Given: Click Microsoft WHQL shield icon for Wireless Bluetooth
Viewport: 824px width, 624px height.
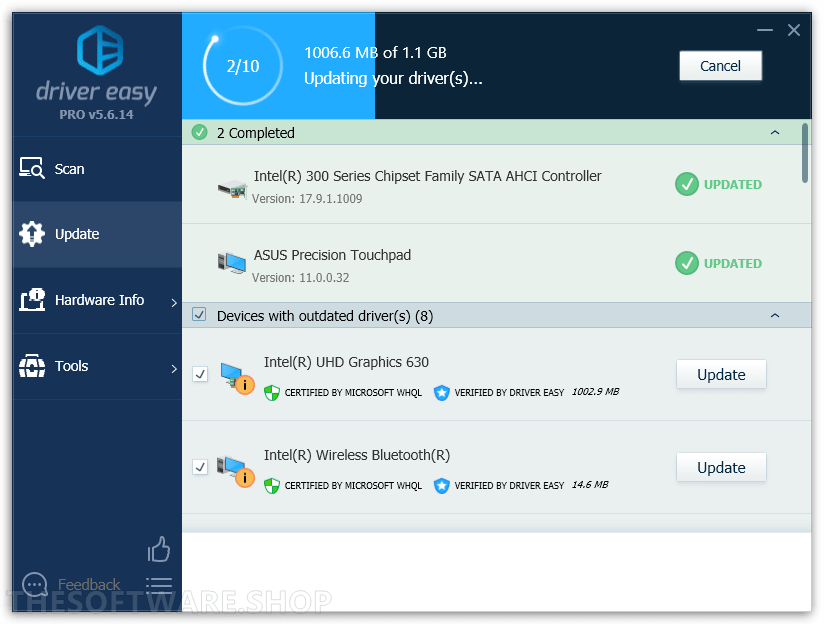Looking at the screenshot, I should [272, 486].
